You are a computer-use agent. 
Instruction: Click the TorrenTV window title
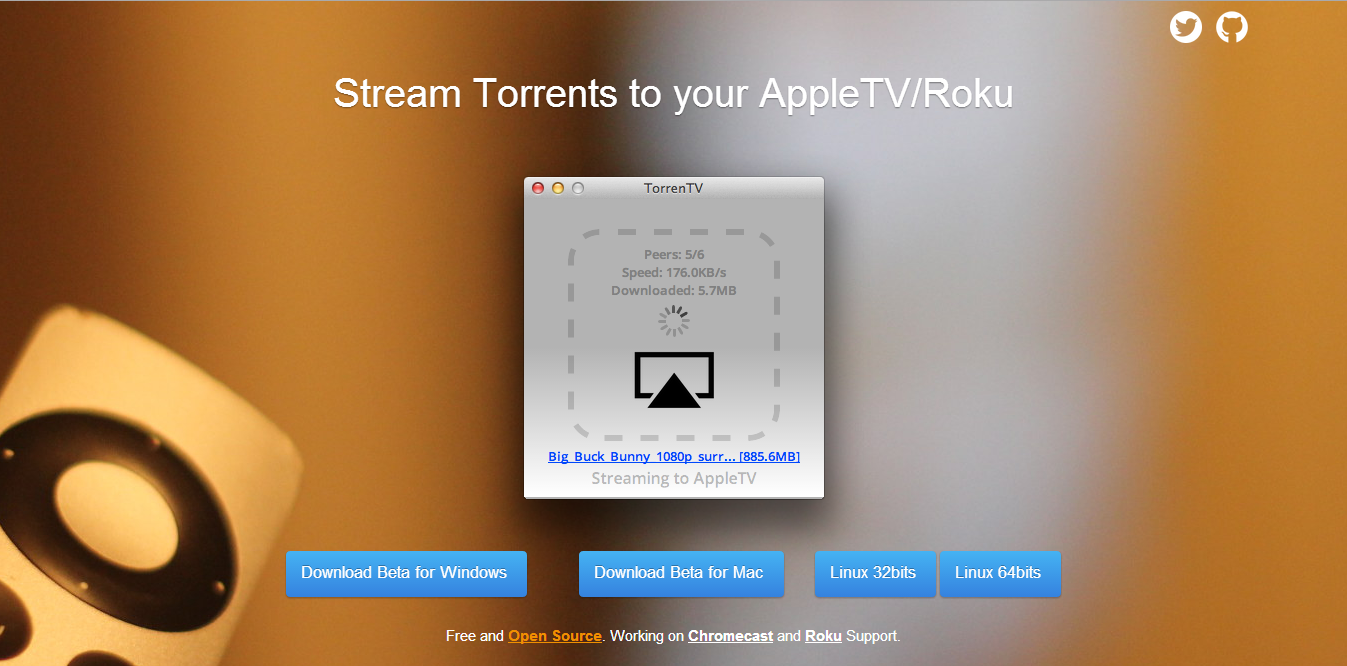(x=674, y=188)
